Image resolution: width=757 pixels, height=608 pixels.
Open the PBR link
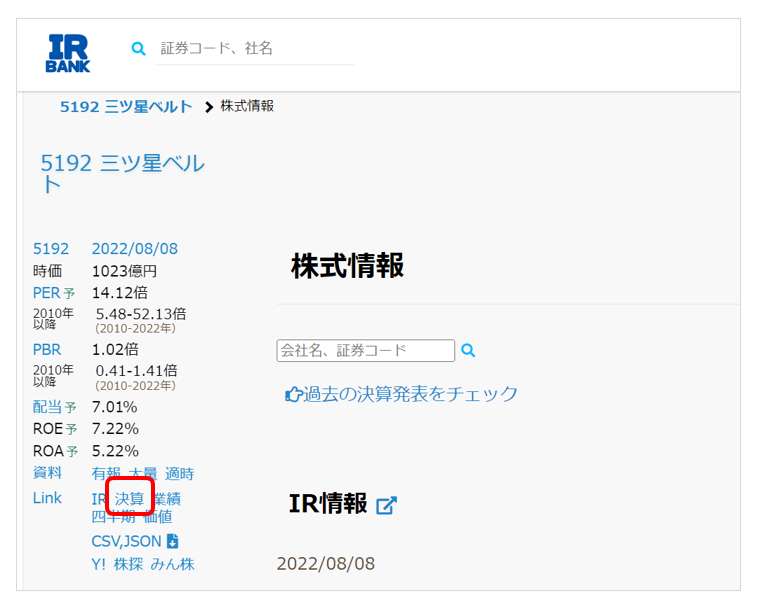pyautogui.click(x=47, y=349)
